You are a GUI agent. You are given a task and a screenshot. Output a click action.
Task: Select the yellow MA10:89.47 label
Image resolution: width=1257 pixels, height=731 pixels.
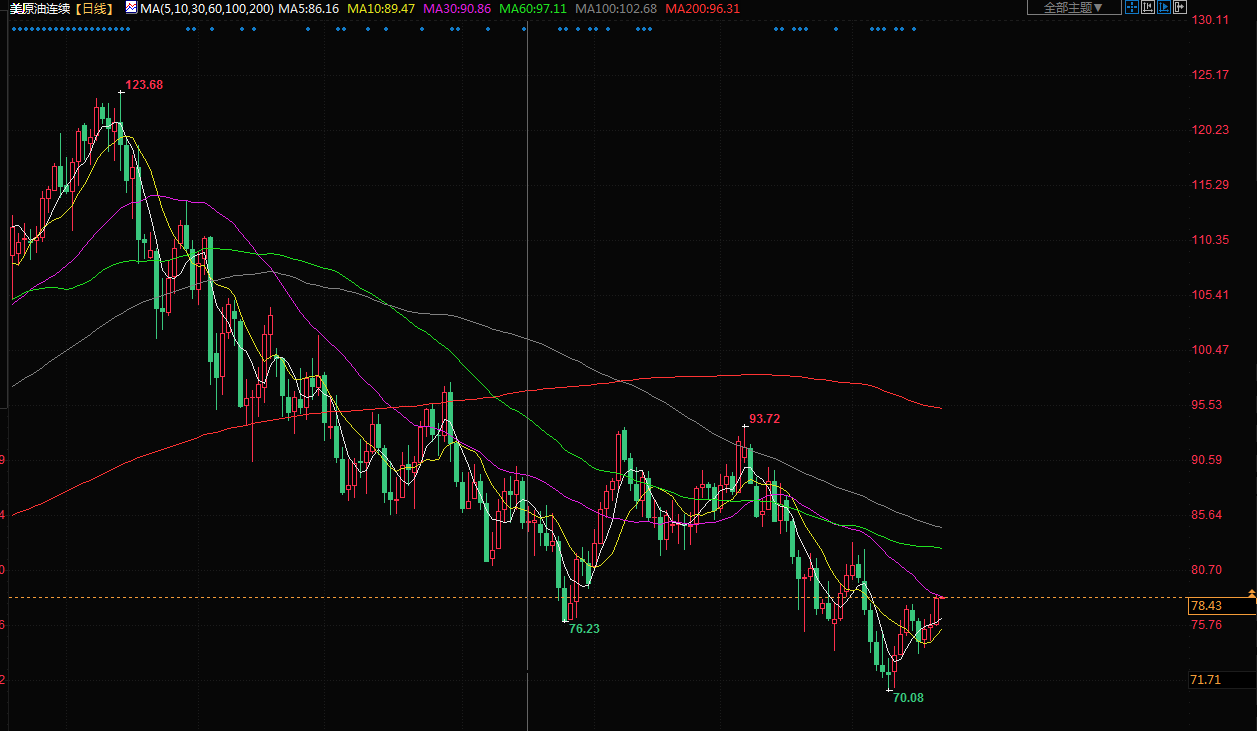pyautogui.click(x=381, y=8)
